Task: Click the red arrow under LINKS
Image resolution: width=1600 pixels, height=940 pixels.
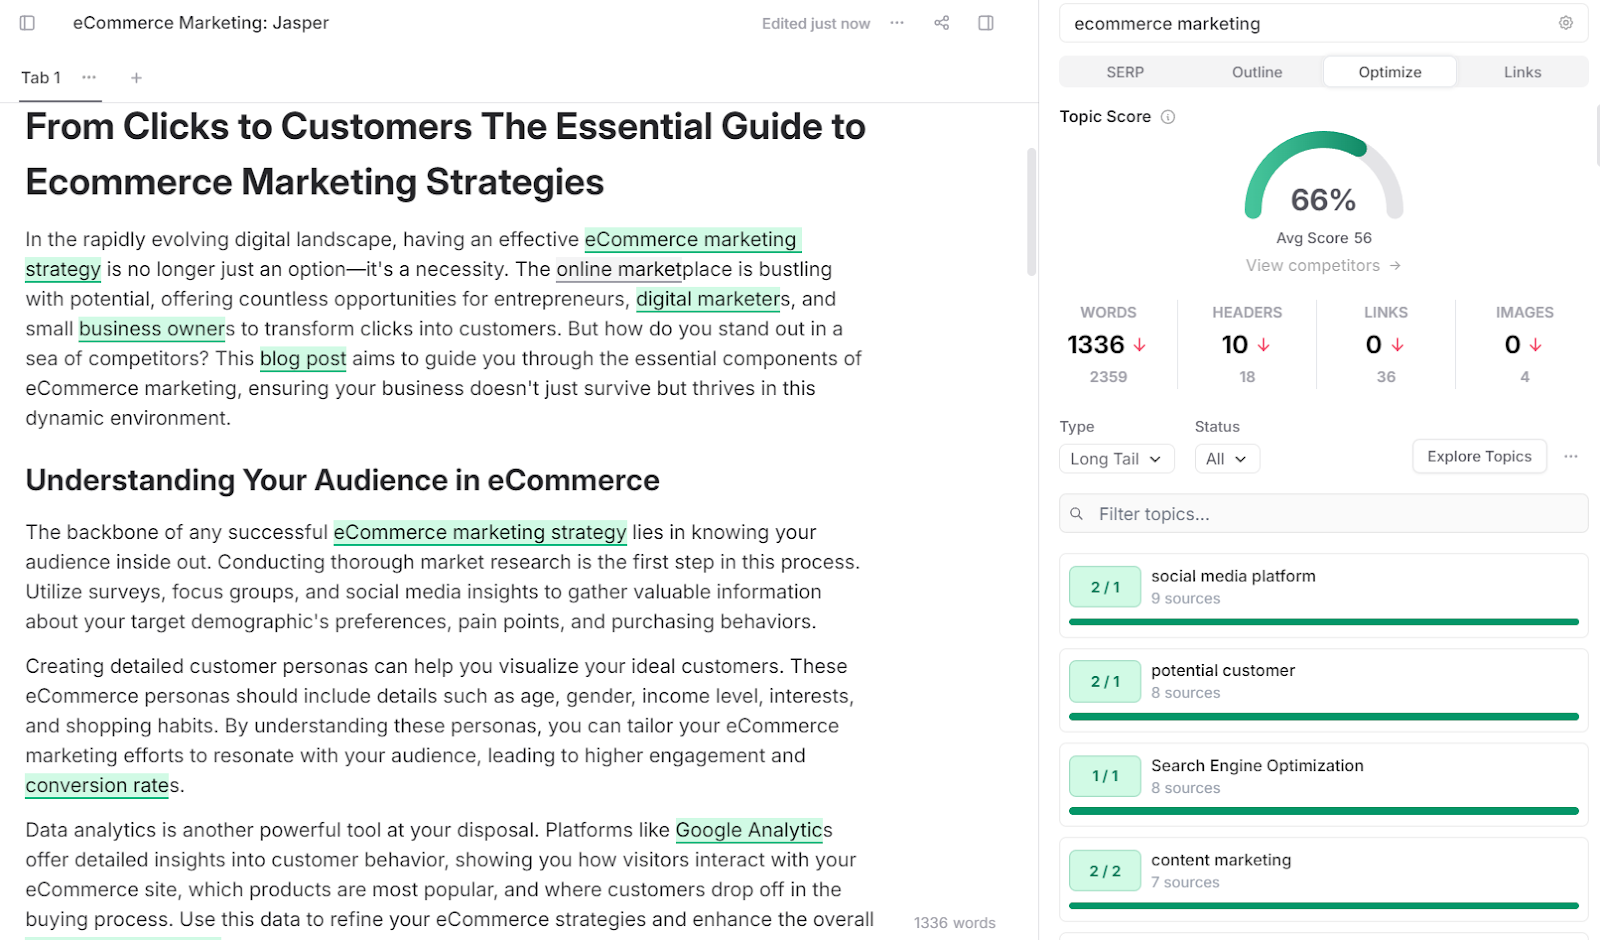Action: coord(1397,345)
